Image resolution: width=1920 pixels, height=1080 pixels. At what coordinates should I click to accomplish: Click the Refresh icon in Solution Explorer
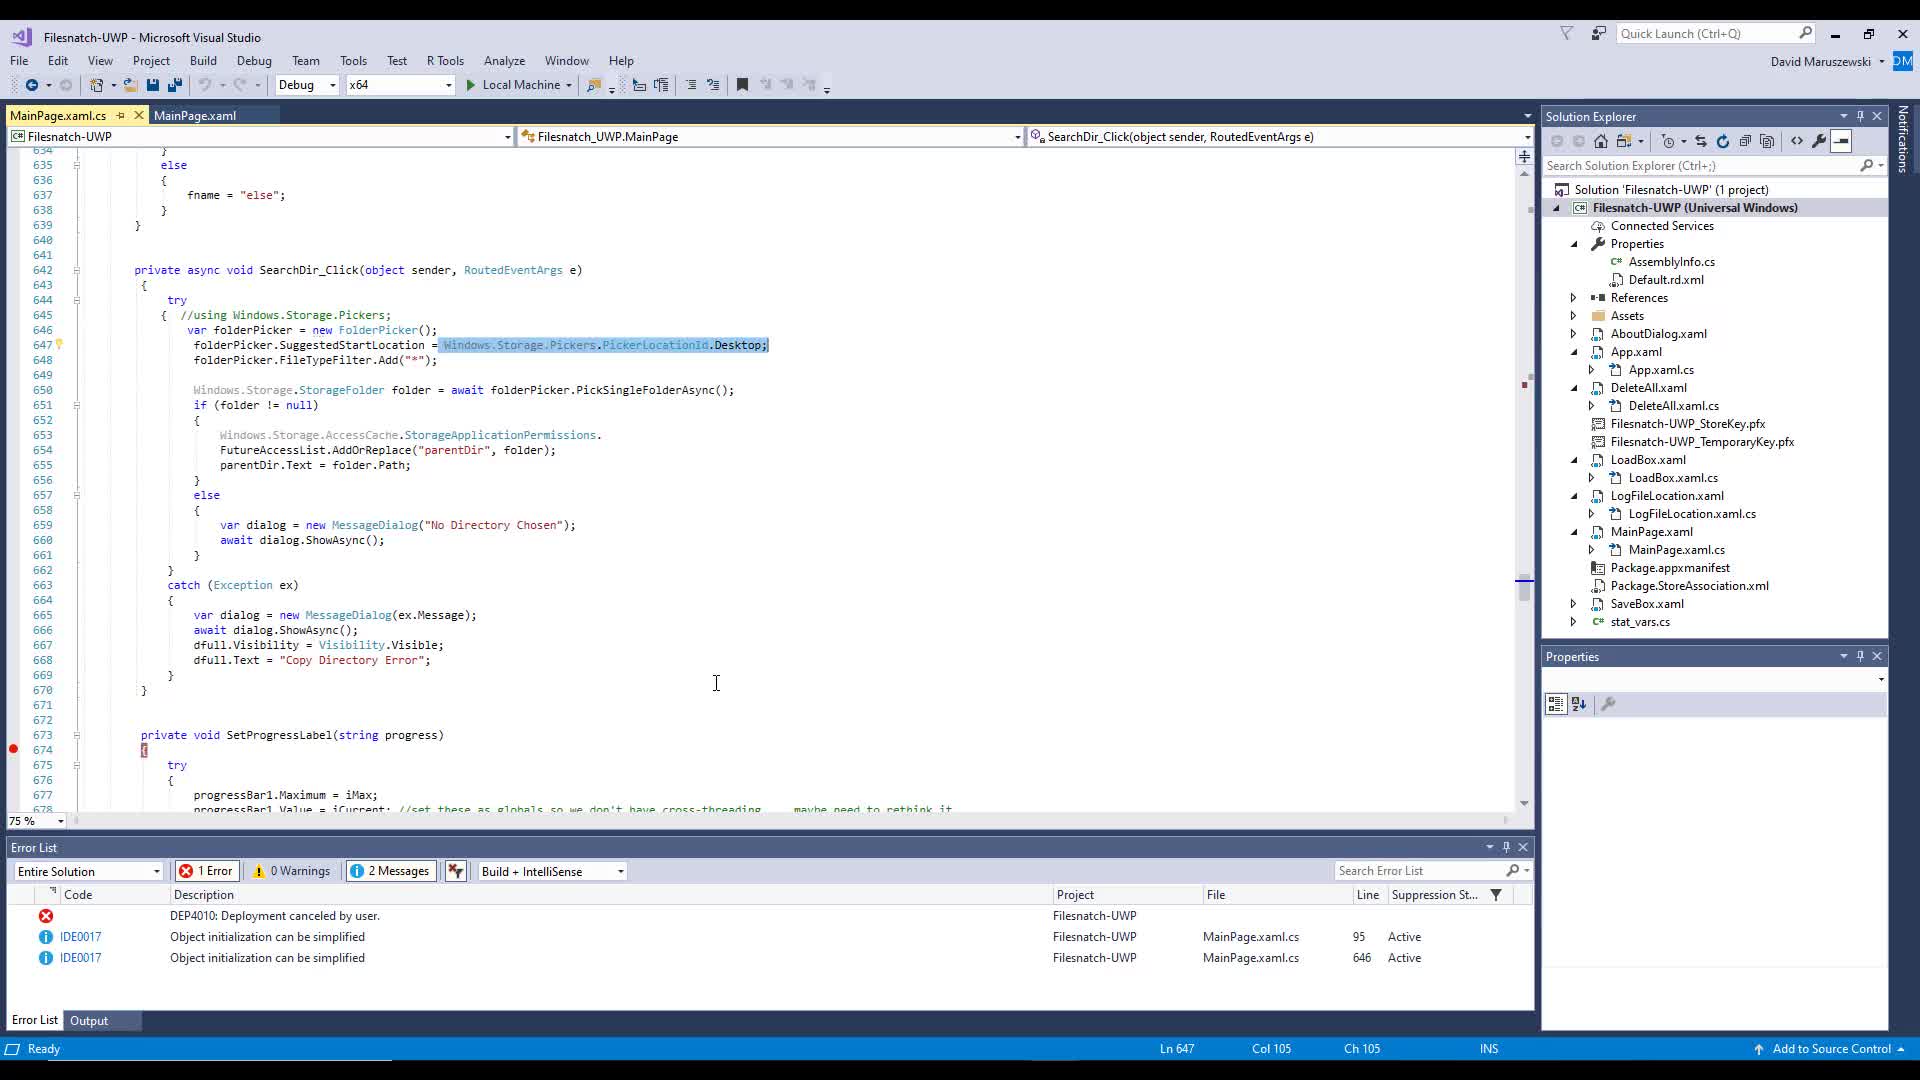1723,142
